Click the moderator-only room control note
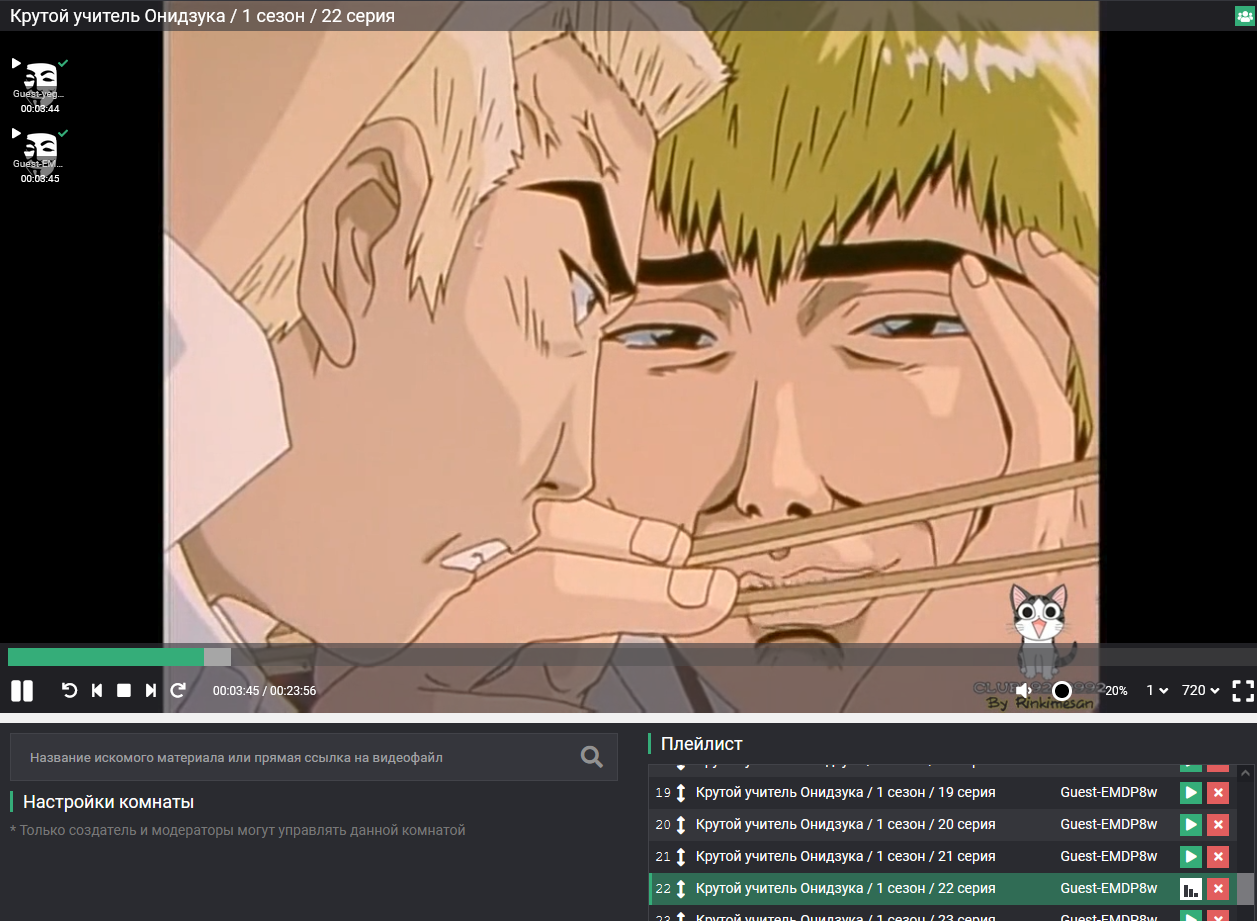Viewport: 1257px width, 921px height. (x=238, y=830)
